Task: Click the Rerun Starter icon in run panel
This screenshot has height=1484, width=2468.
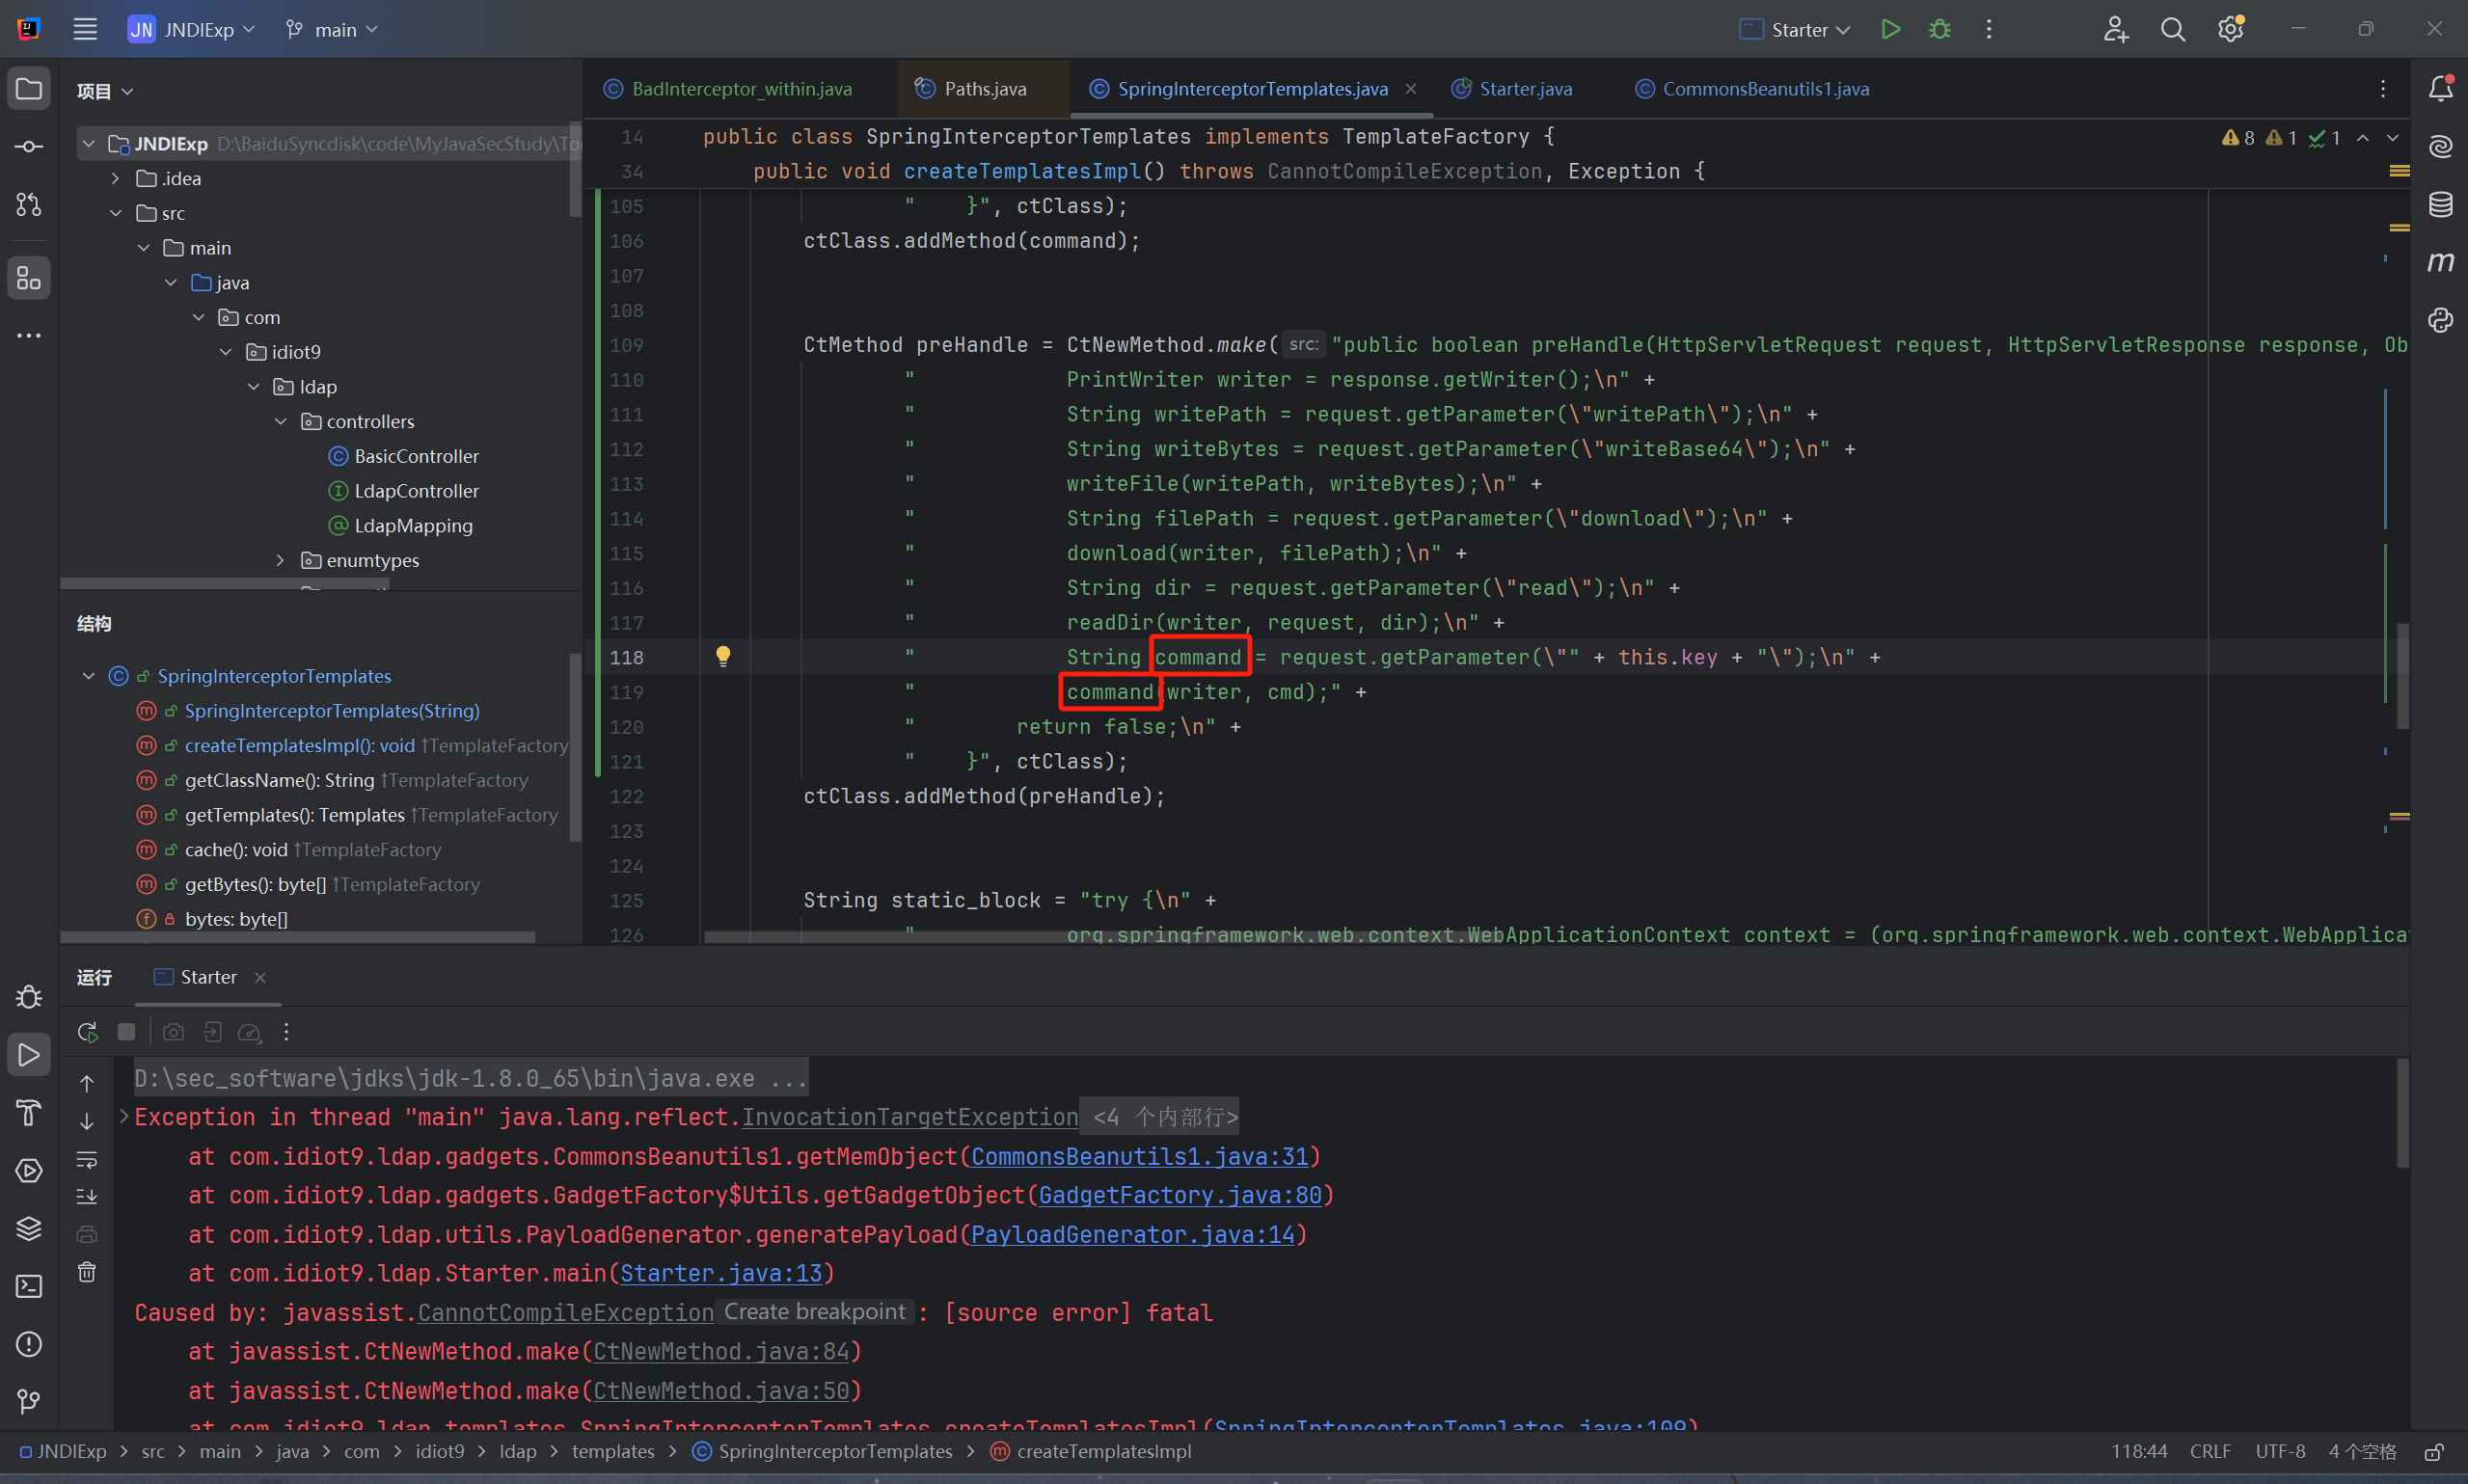Action: coord(88,1032)
